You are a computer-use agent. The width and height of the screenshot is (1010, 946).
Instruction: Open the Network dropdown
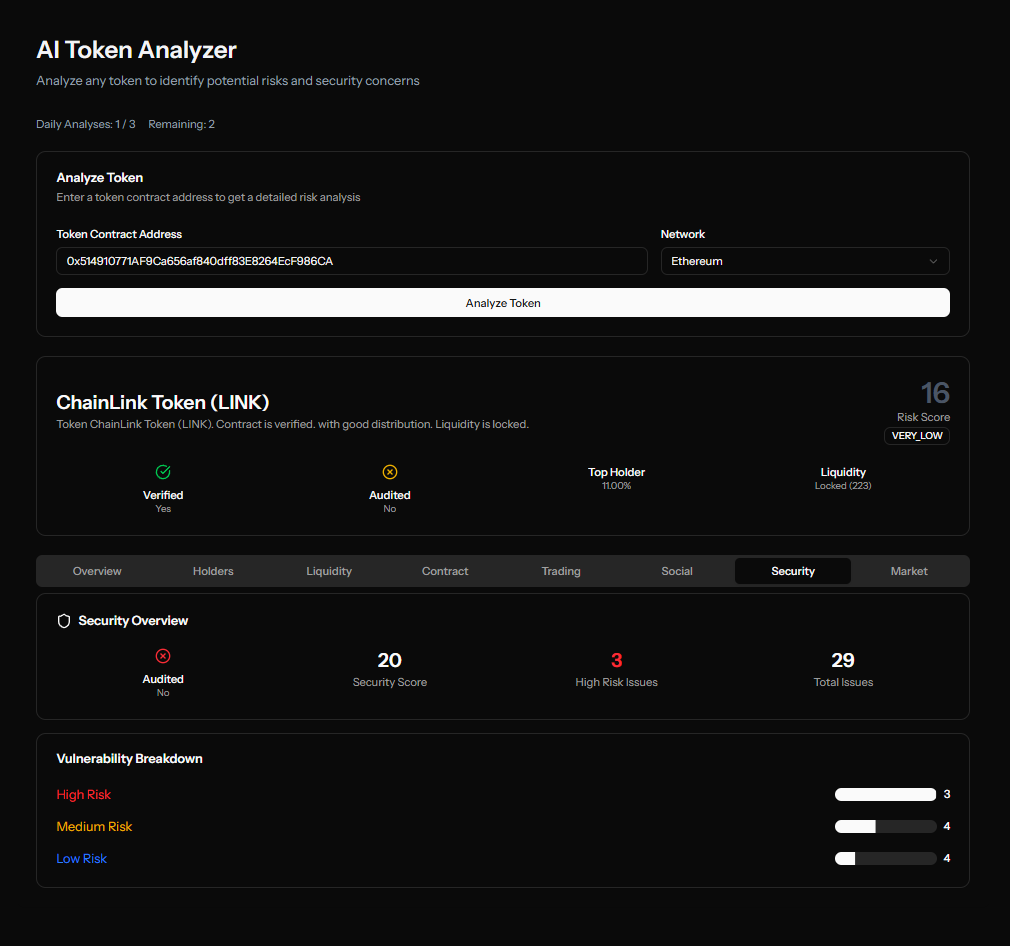pos(804,261)
